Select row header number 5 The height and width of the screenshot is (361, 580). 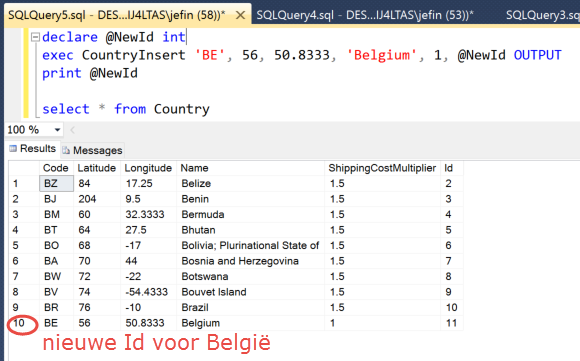click(x=24, y=246)
